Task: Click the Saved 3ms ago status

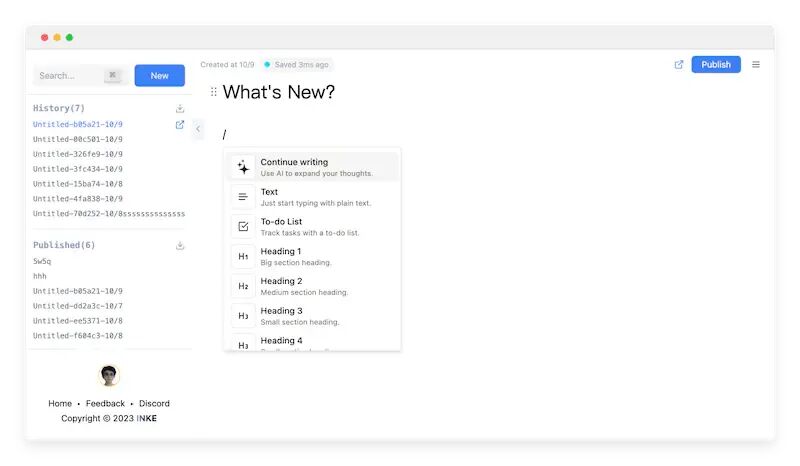Action: (296, 64)
